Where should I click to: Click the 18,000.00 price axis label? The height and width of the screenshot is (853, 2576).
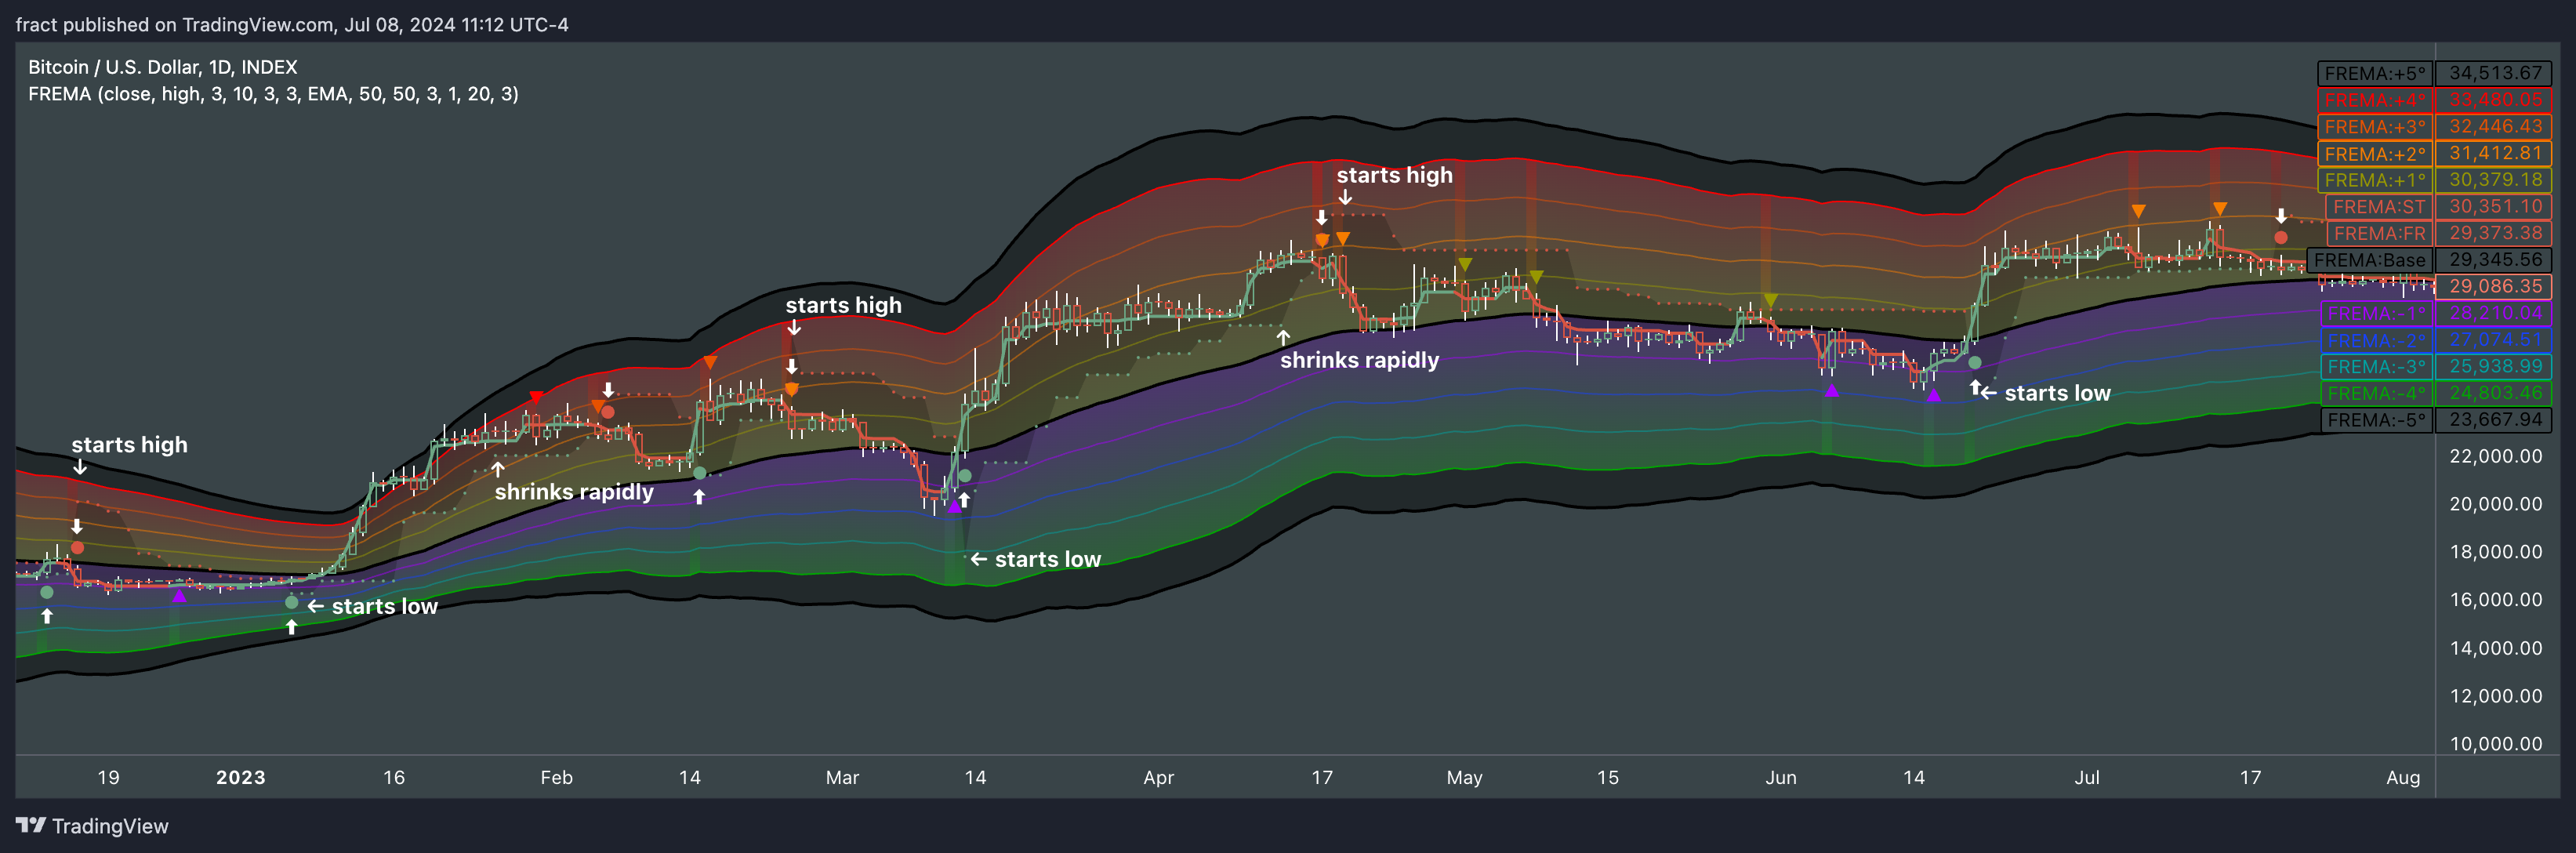2495,552
